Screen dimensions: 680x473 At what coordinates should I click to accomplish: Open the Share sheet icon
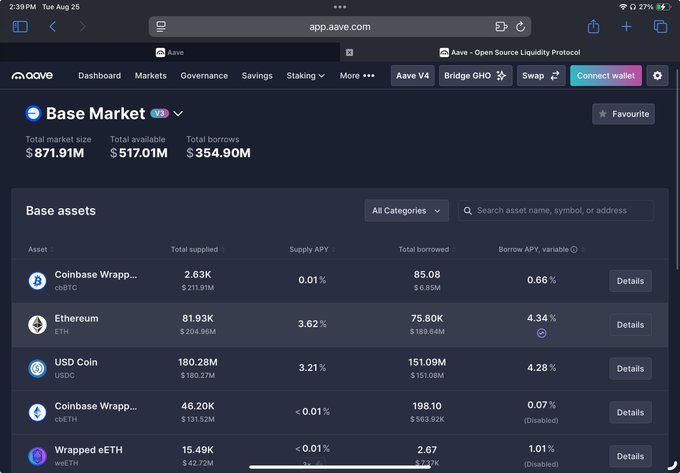coord(593,27)
